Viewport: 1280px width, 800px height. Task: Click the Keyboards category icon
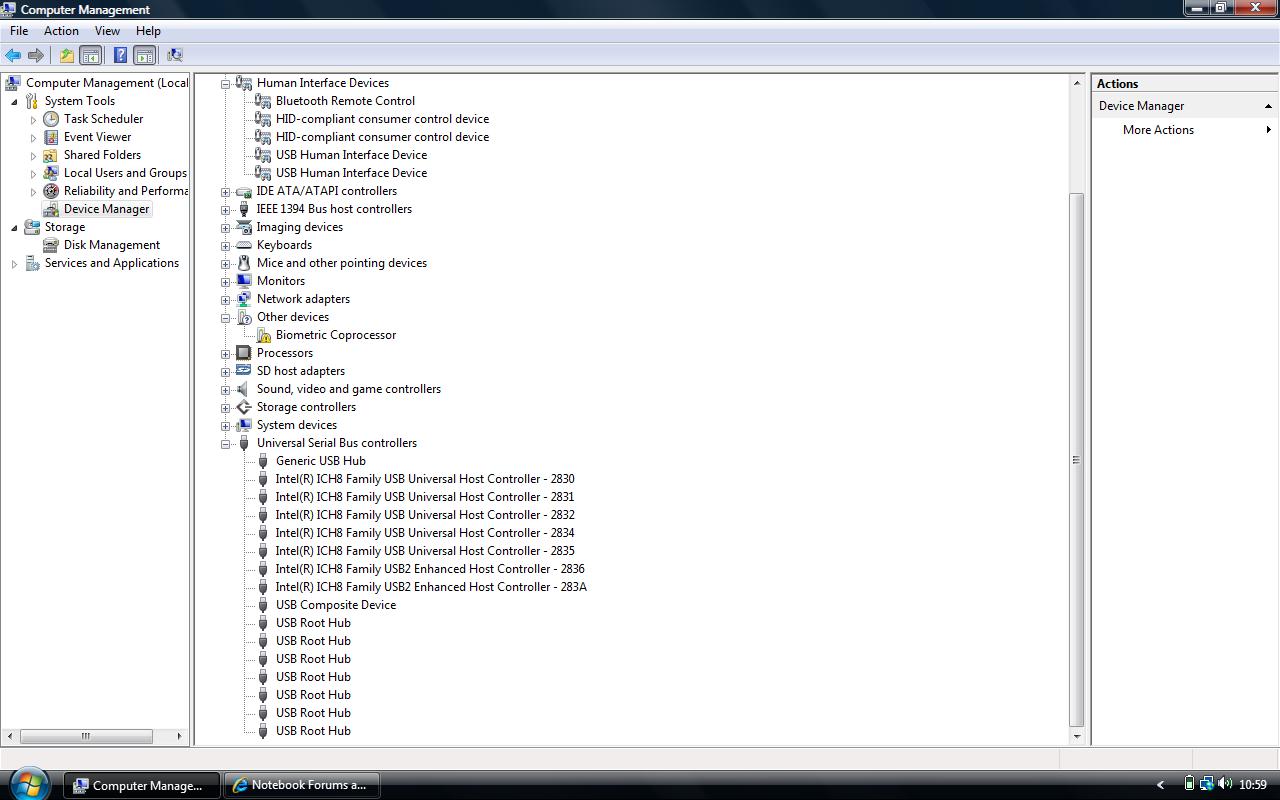coord(244,245)
